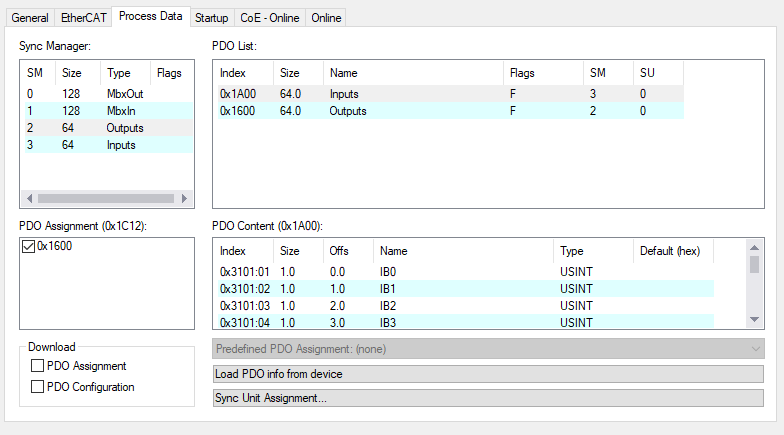The height and width of the screenshot is (435, 784).
Task: Click the IB3 name cell
Action: pyautogui.click(x=388, y=323)
